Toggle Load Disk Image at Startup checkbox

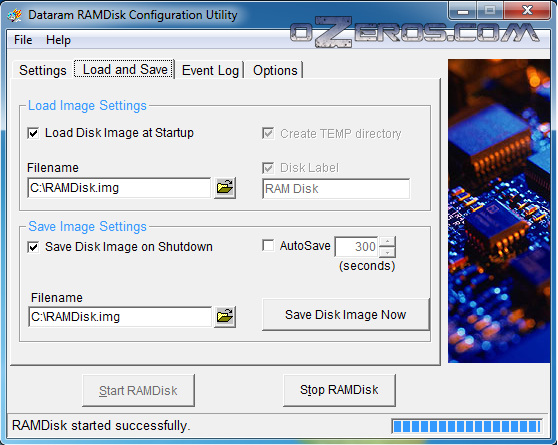(x=33, y=134)
